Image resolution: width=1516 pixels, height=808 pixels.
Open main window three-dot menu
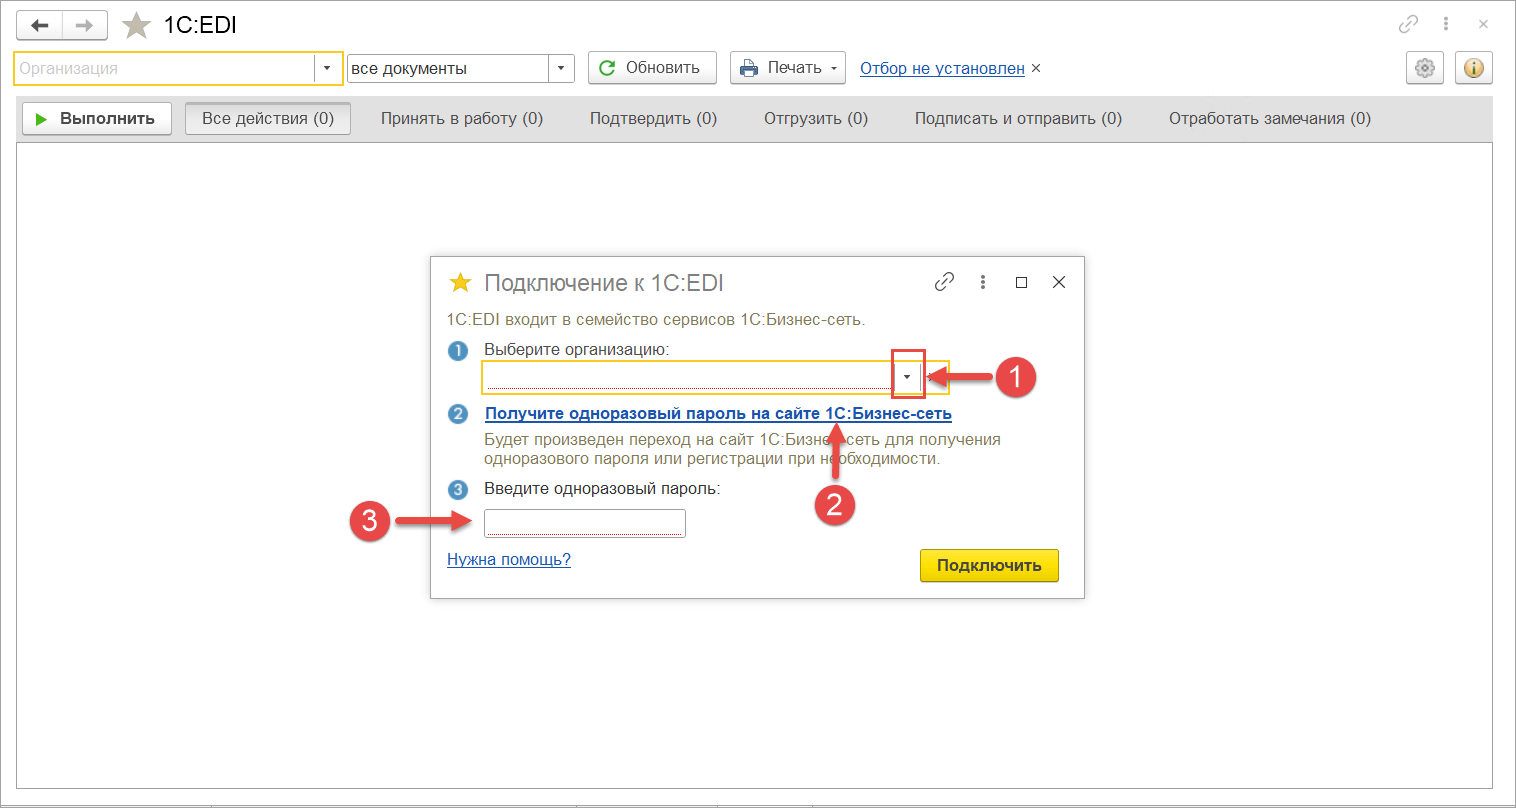(1446, 24)
